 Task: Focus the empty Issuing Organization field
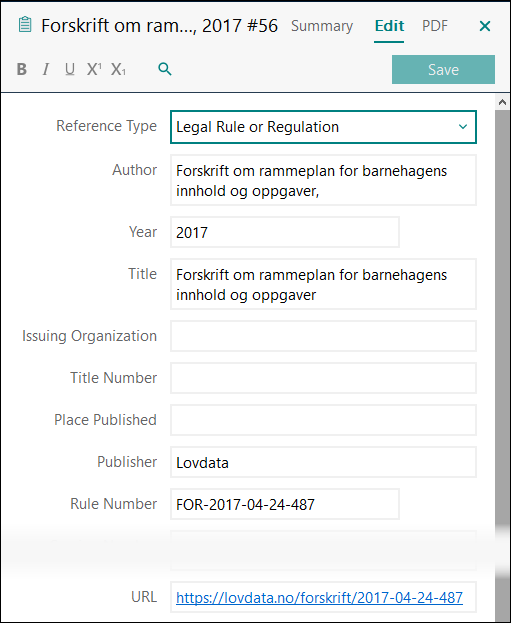click(323, 336)
